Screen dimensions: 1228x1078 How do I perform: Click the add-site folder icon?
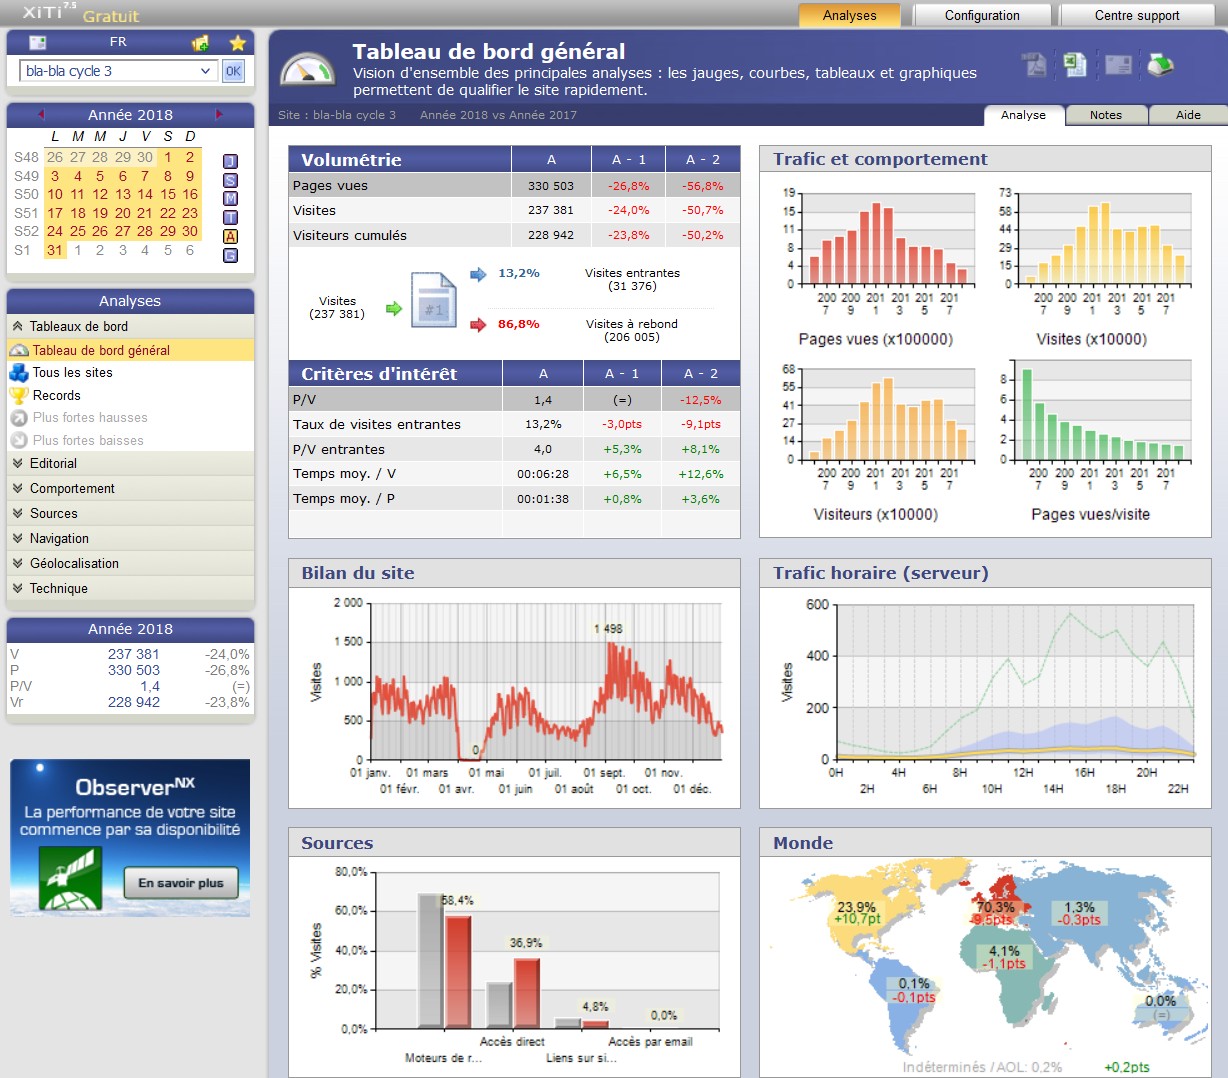(x=200, y=43)
